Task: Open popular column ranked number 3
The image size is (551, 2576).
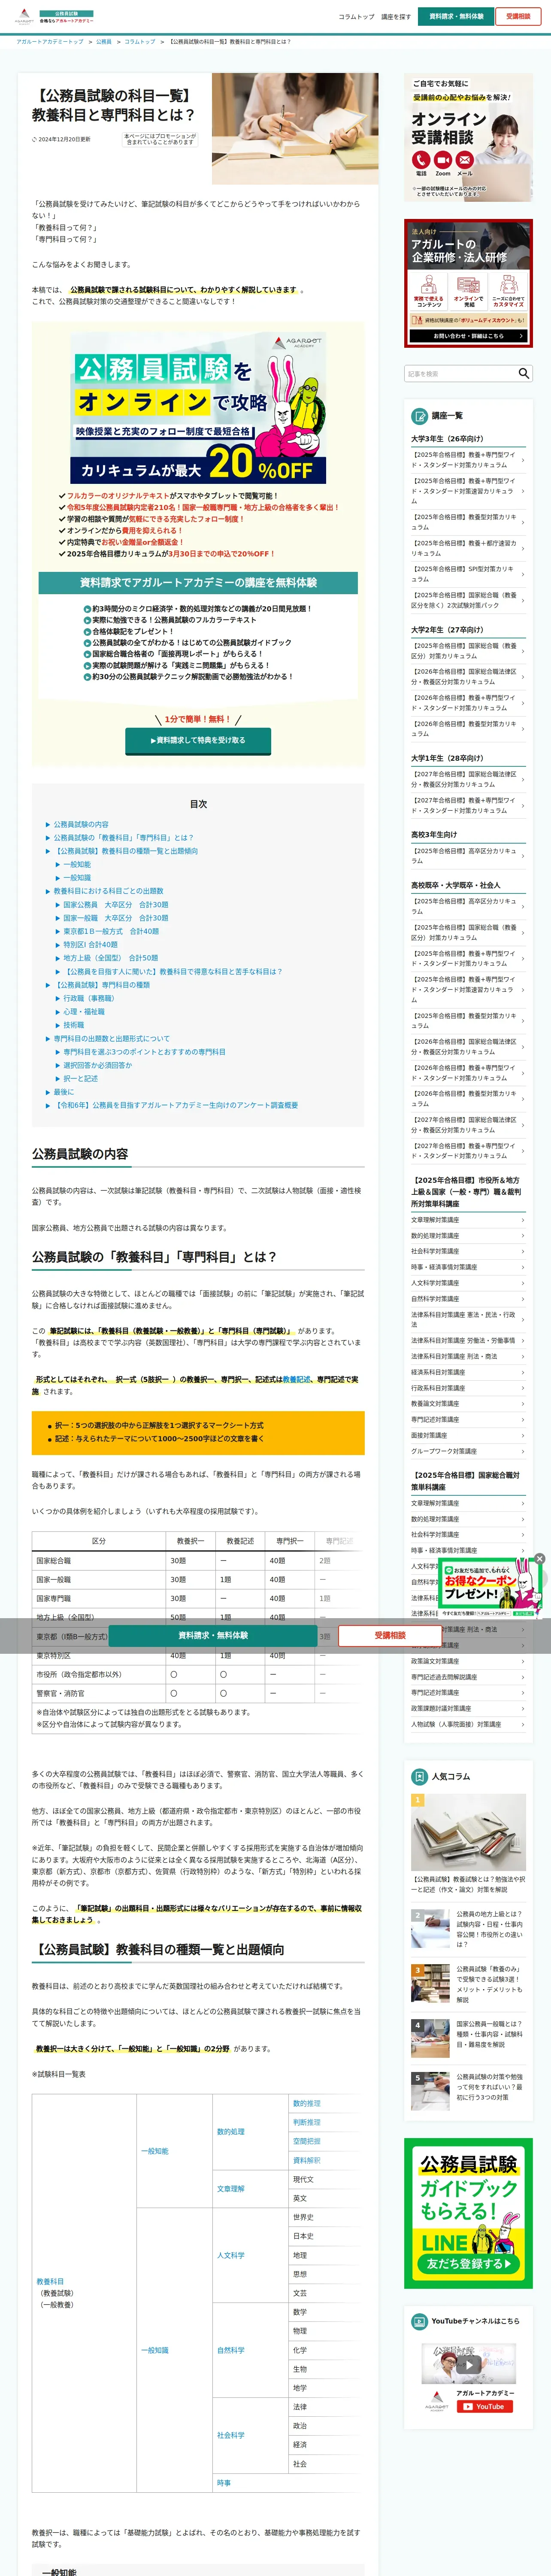Action: click(468, 1985)
